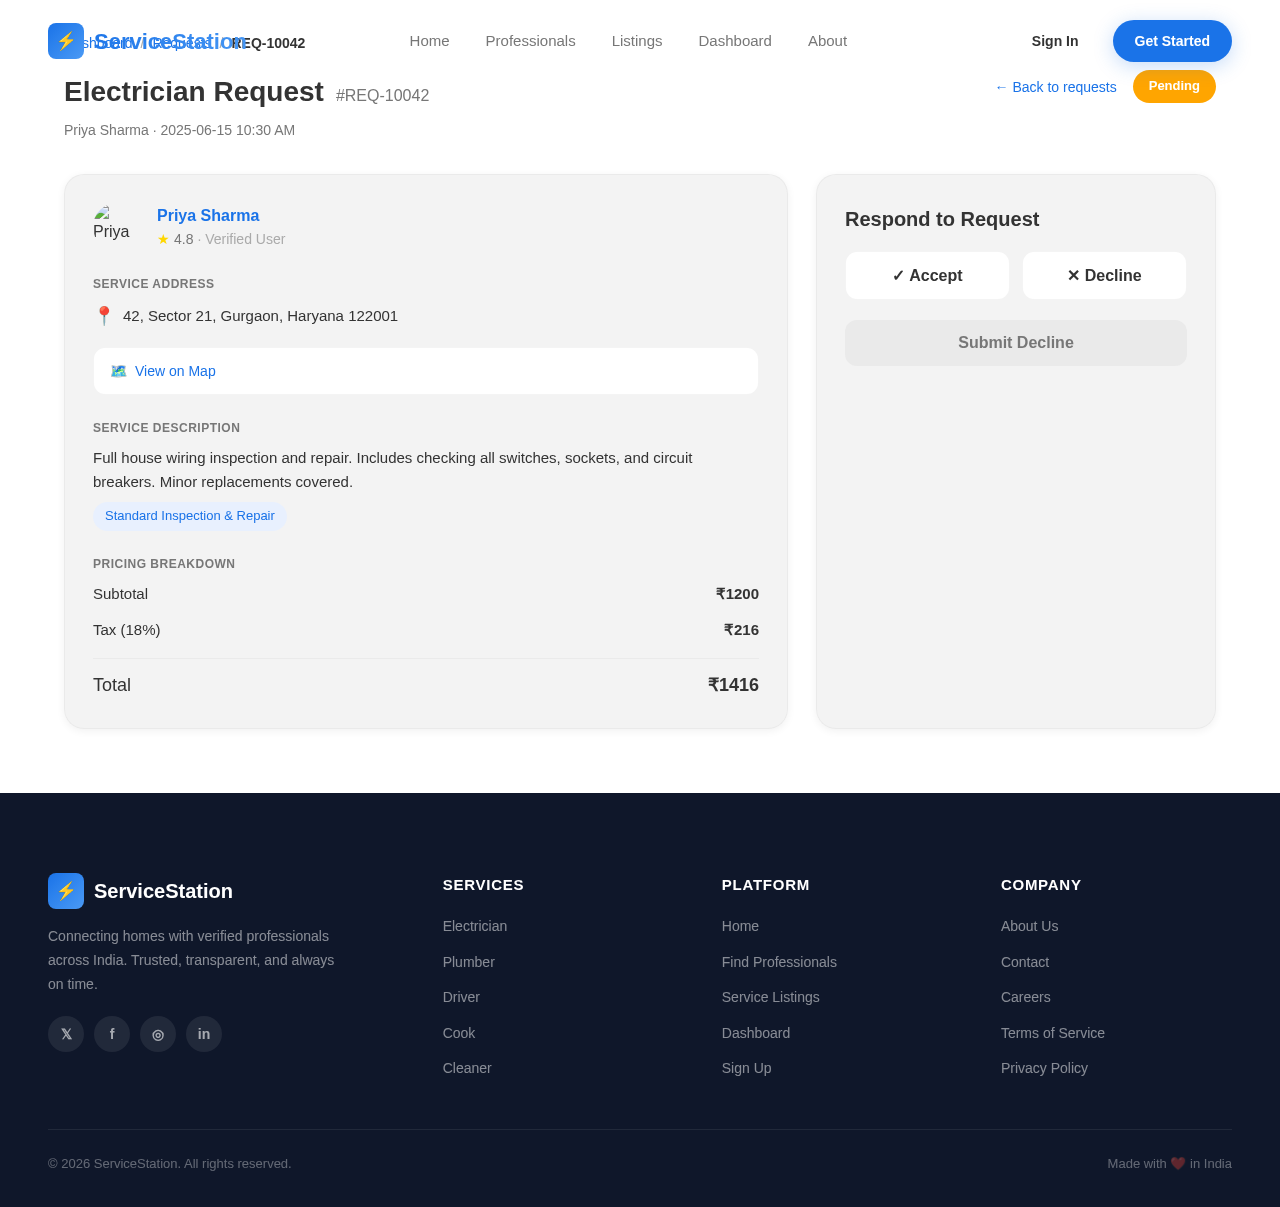Click the Submit Decline button
This screenshot has width=1280, height=1207.
pyautogui.click(x=1016, y=343)
